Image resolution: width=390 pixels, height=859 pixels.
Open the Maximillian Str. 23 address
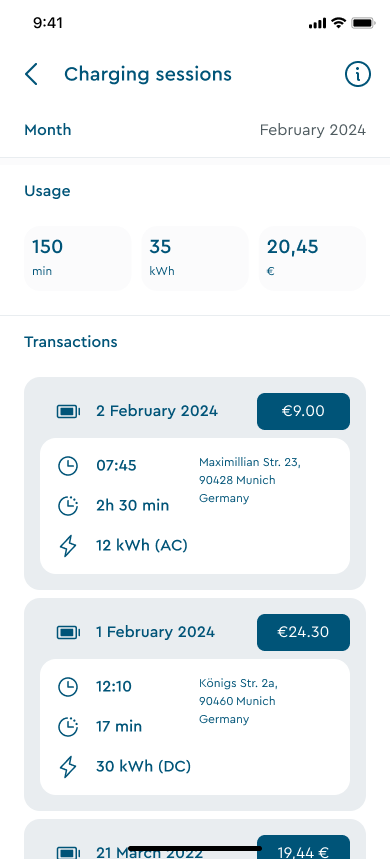click(x=250, y=480)
